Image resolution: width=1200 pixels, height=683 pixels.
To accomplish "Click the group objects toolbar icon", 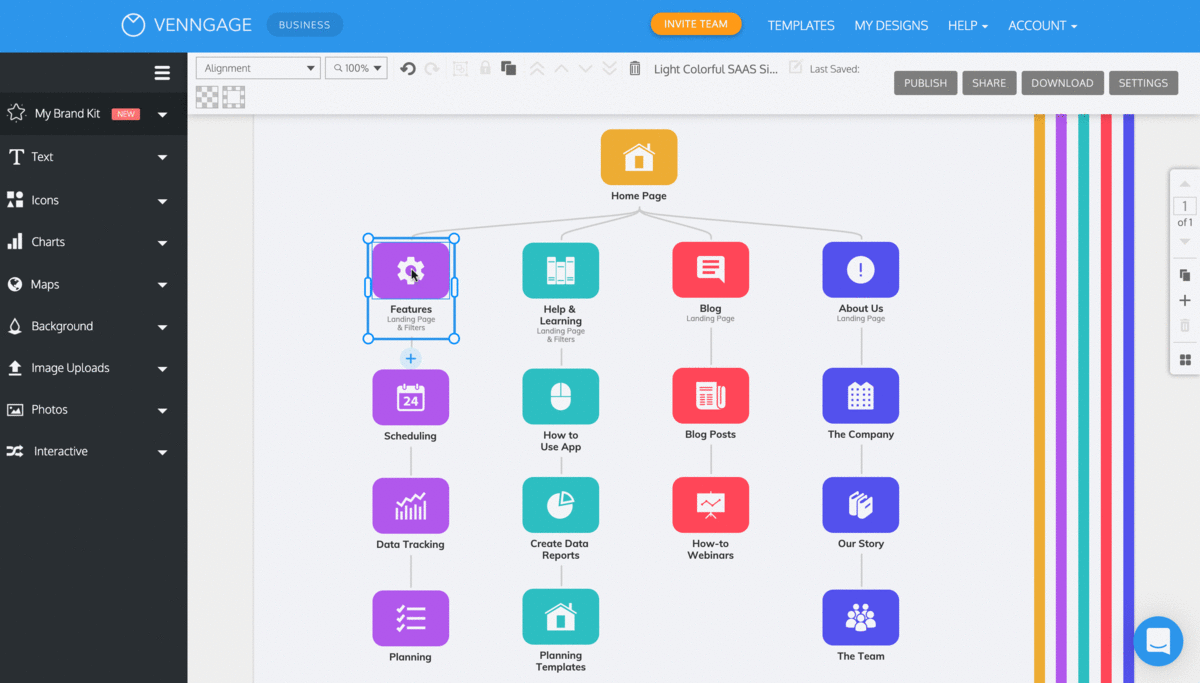I will (460, 68).
